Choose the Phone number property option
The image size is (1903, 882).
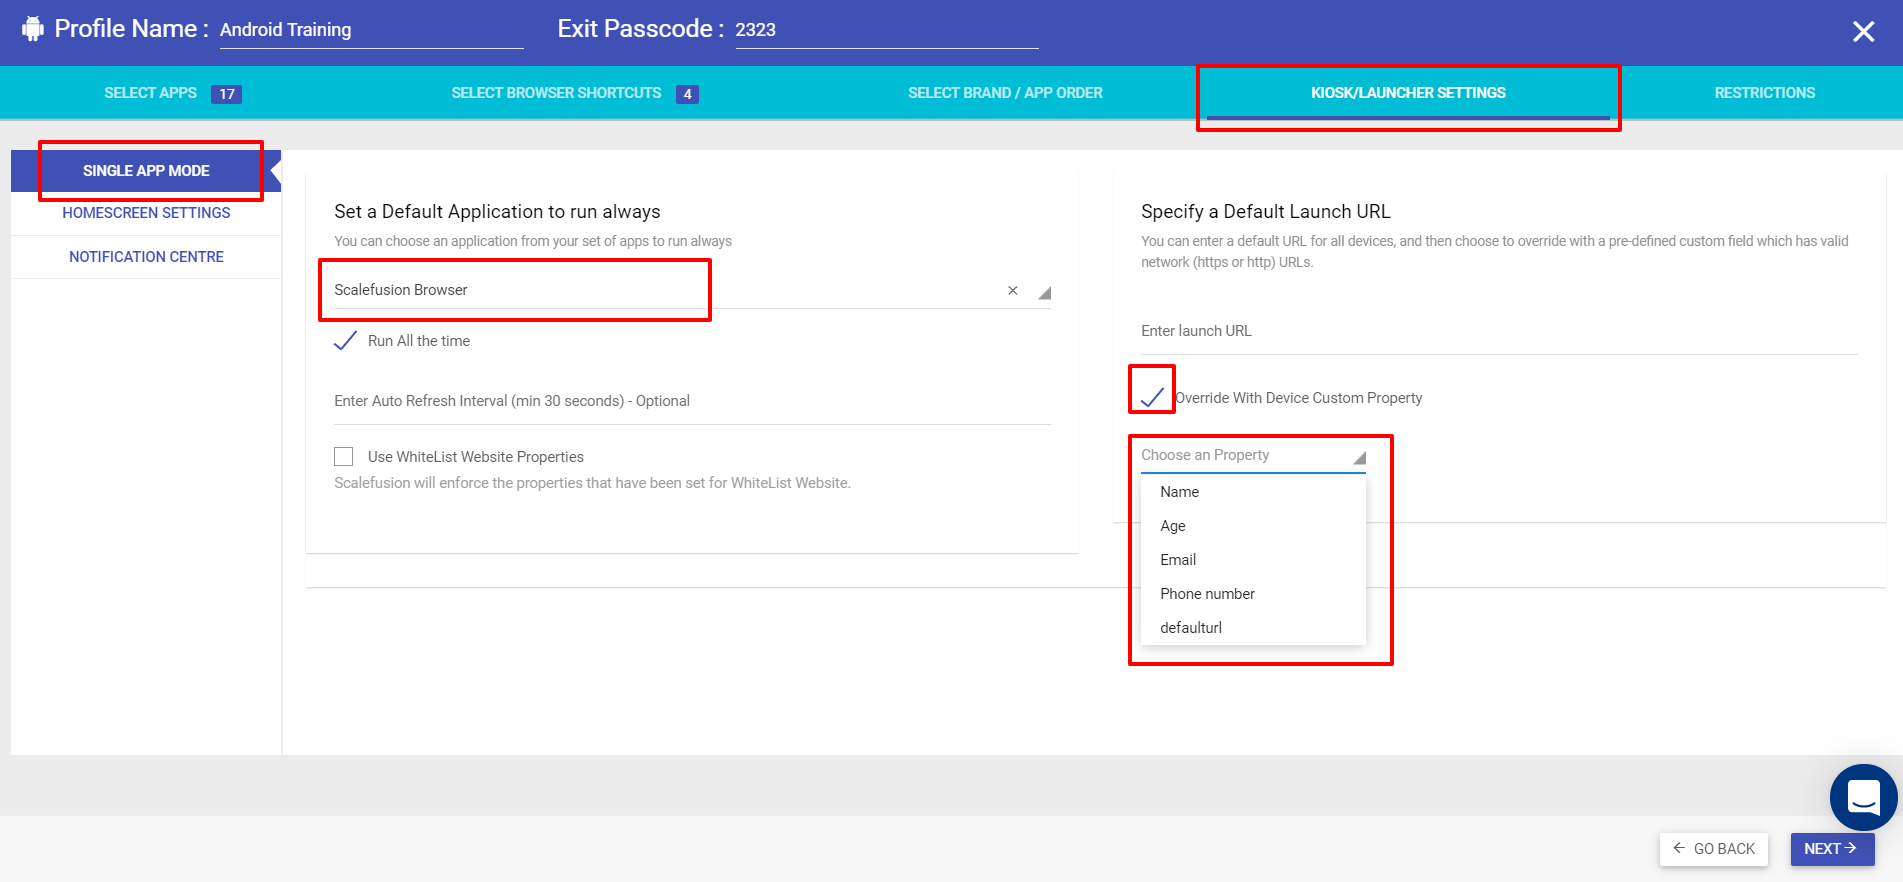tap(1253, 594)
